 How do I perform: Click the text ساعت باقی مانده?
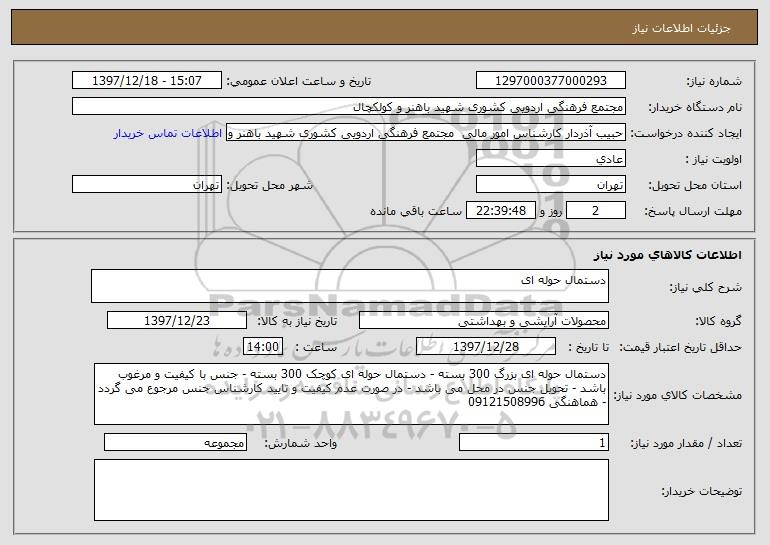click(x=415, y=211)
